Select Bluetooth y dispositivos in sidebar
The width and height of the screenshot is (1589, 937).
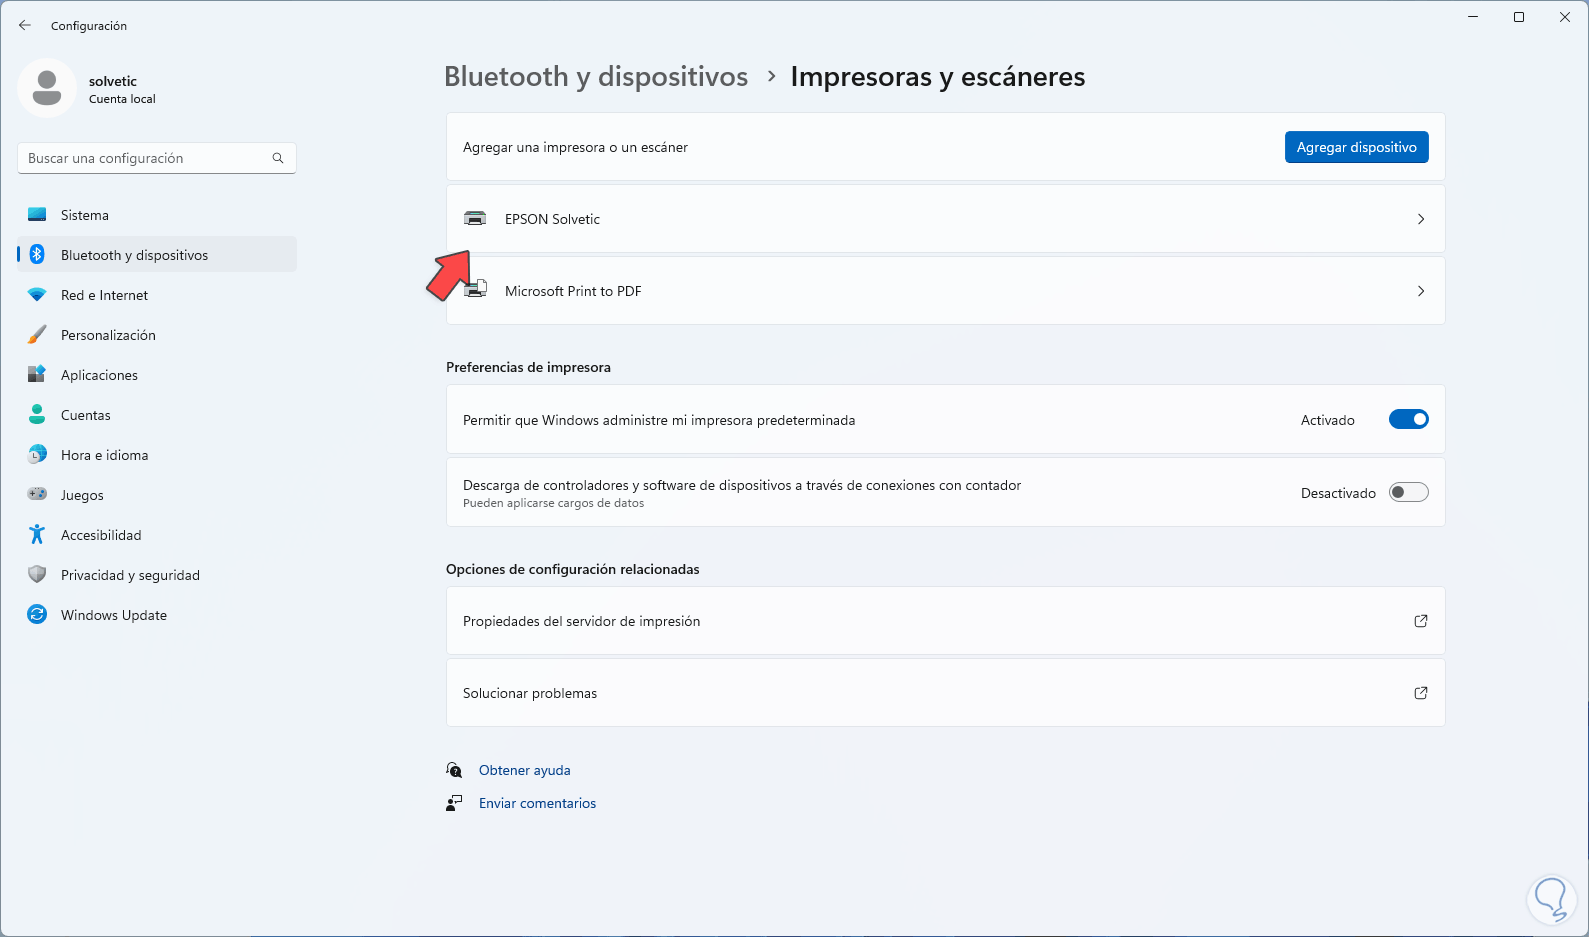click(157, 255)
